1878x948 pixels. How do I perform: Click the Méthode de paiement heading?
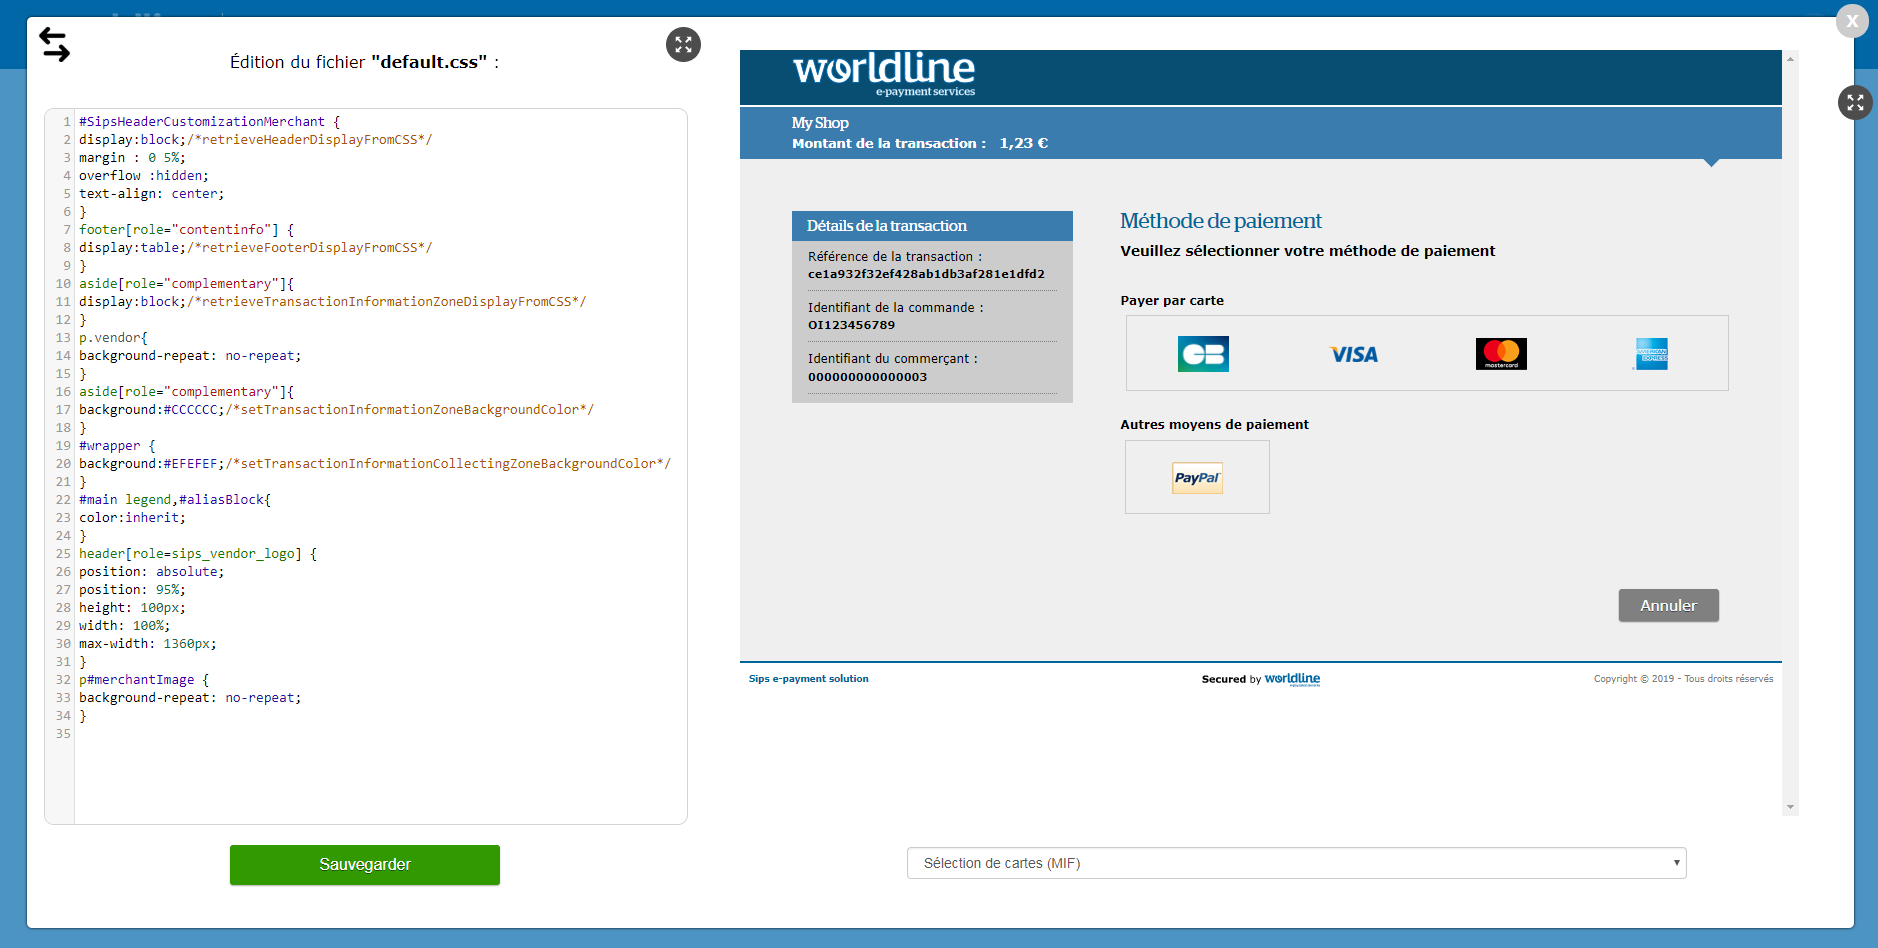point(1220,221)
